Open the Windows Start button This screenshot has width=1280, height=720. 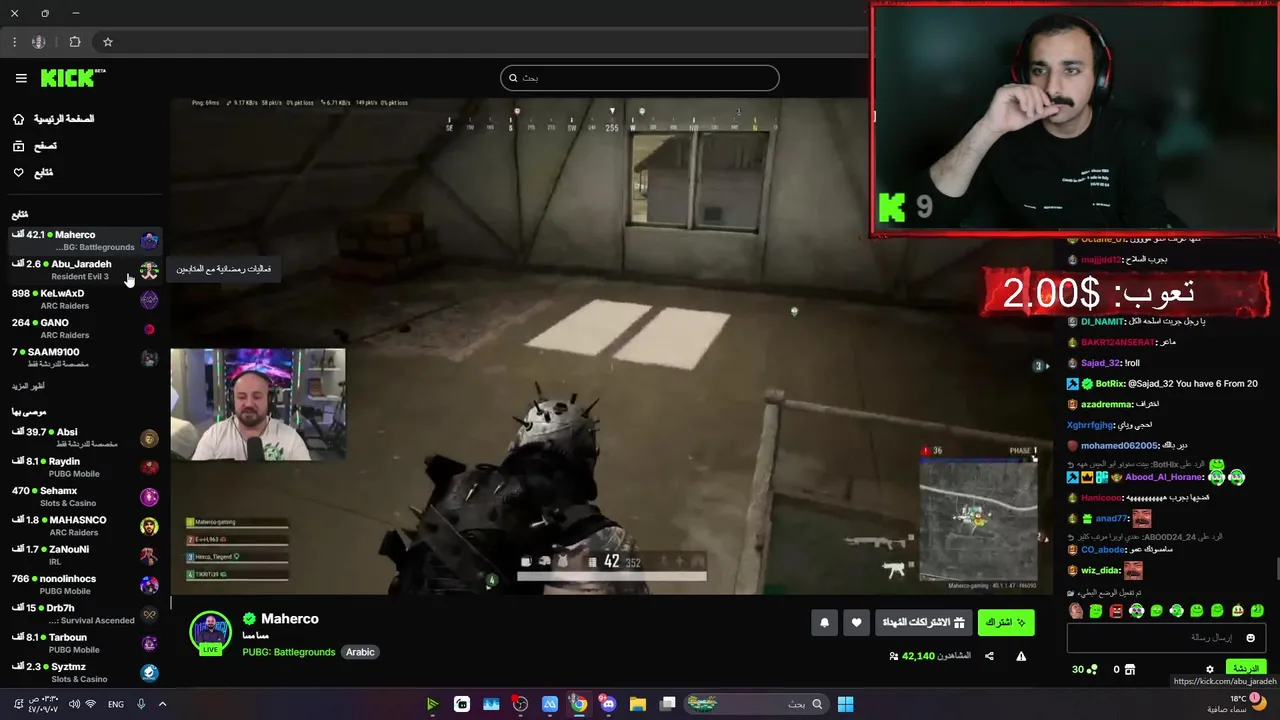tap(845, 704)
